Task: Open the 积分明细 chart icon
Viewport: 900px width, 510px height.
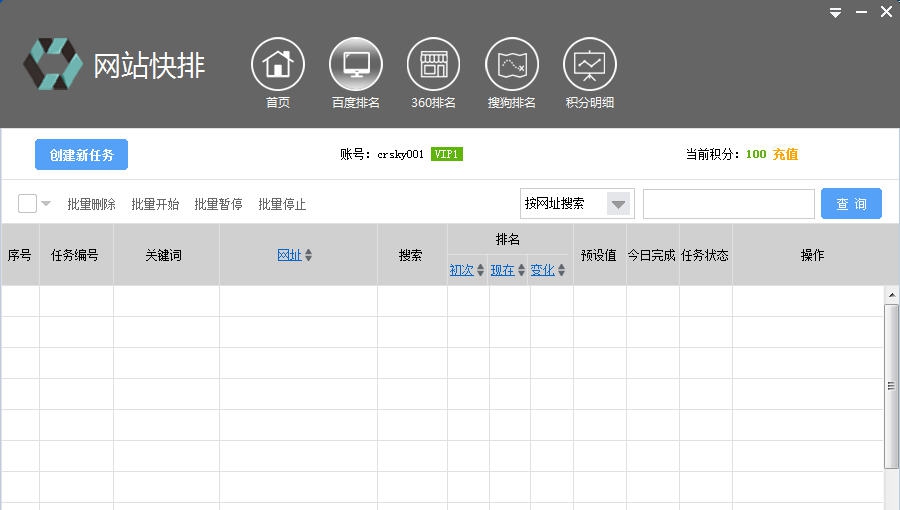Action: point(589,65)
